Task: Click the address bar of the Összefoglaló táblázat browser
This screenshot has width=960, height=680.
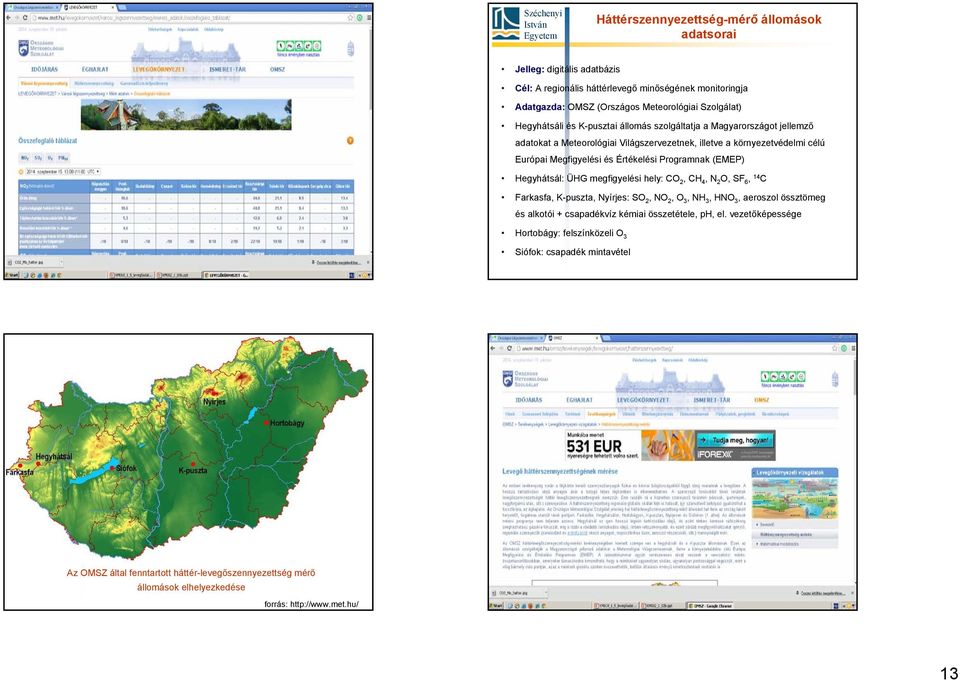Action: 190,18
